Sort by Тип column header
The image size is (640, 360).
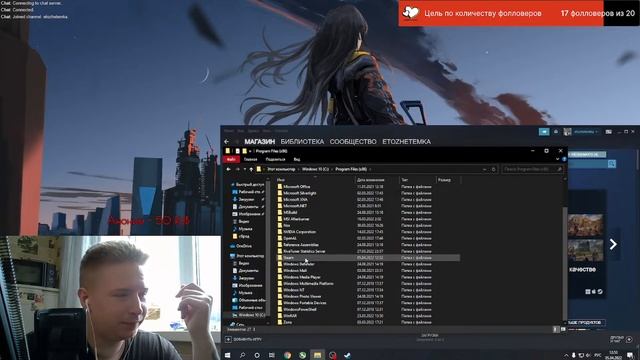[404, 180]
